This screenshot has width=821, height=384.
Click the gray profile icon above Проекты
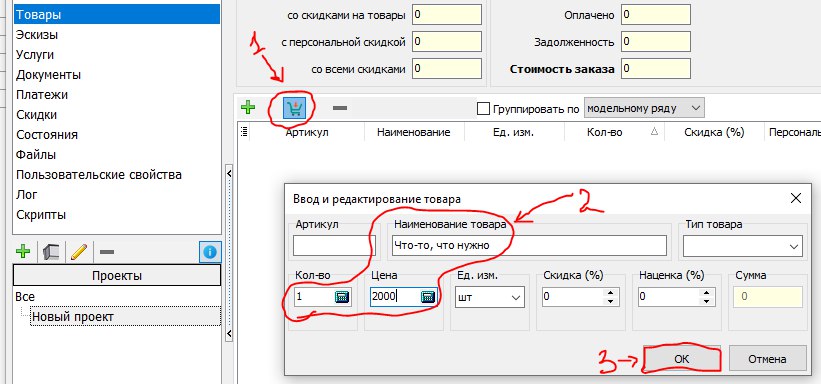click(51, 252)
